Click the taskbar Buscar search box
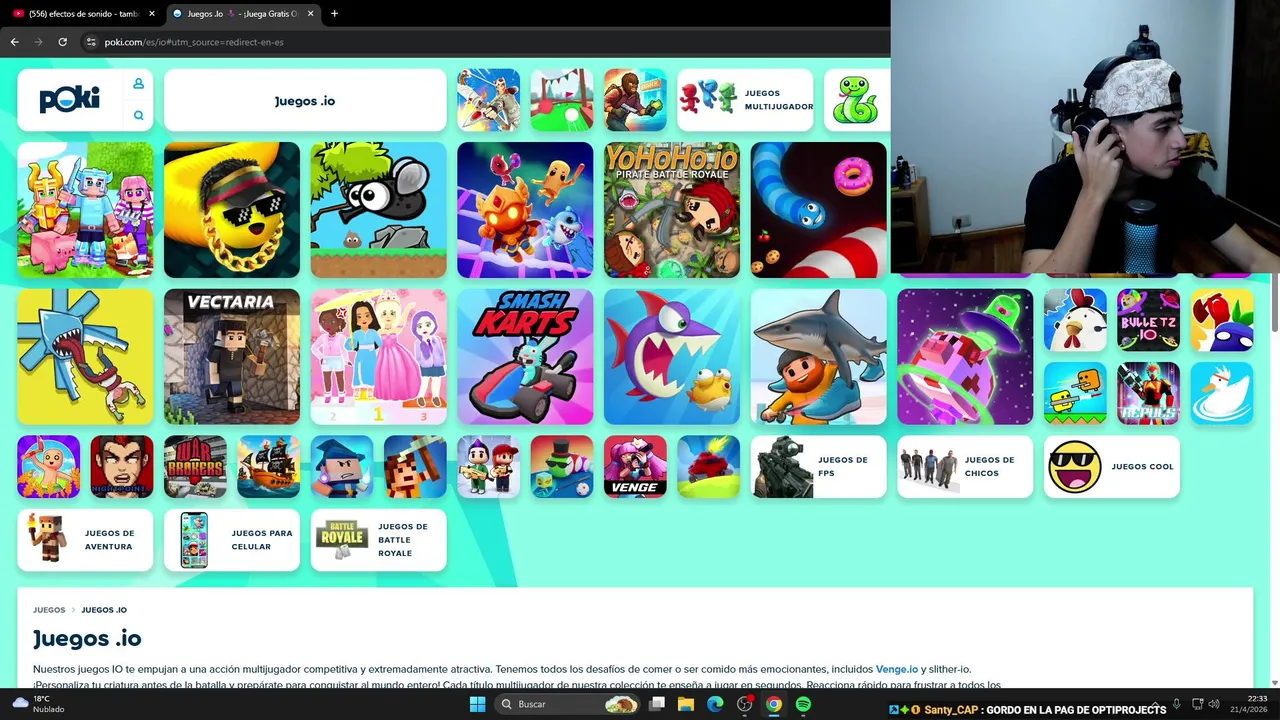This screenshot has width=1280, height=720. coord(568,704)
